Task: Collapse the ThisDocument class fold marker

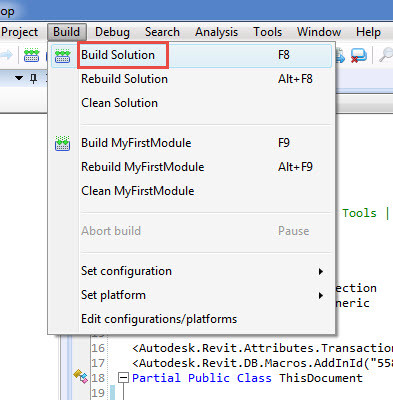Action: coord(124,378)
